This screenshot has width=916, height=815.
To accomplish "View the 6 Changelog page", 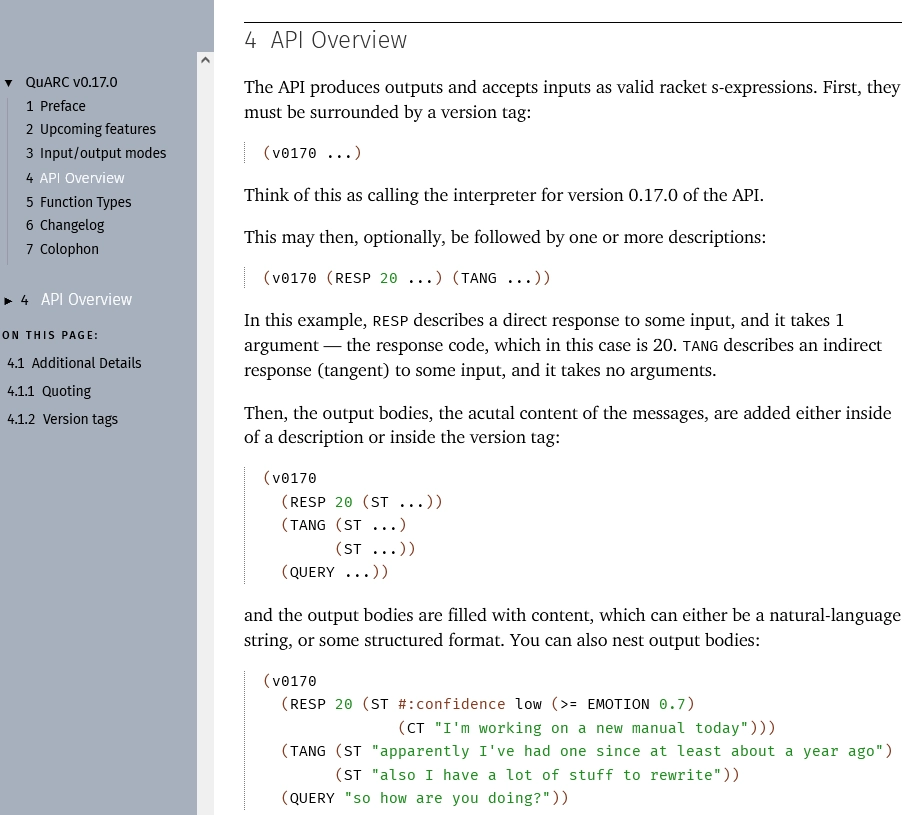I will click(72, 225).
